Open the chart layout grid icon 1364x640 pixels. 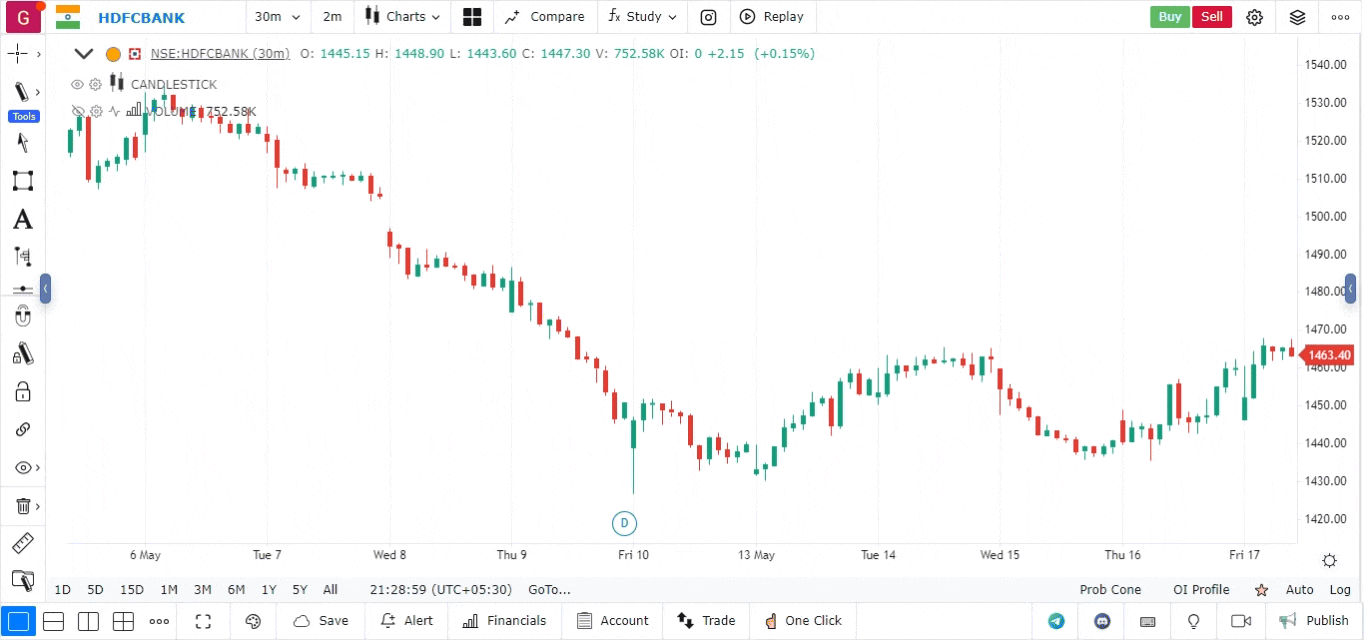click(472, 17)
